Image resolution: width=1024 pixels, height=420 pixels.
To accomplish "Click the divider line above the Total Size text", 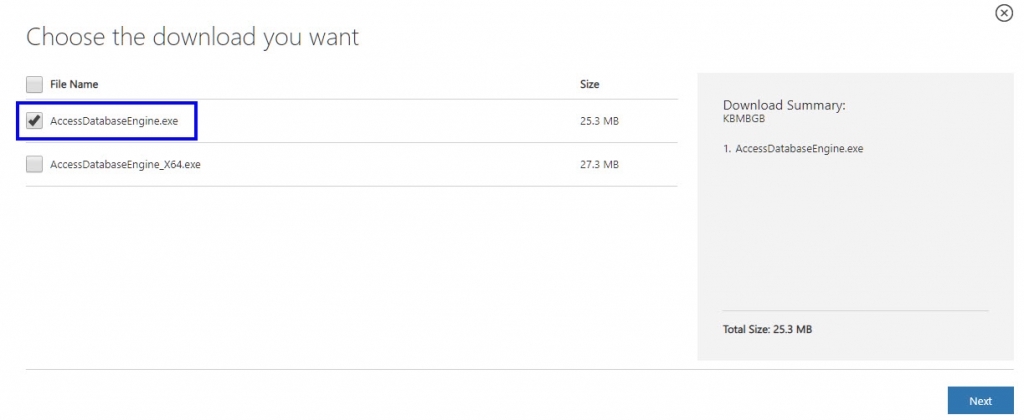I will pyautogui.click(x=855, y=310).
